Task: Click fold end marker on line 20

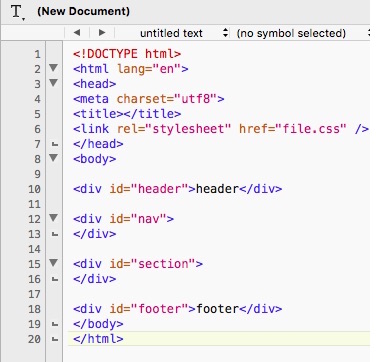Action: click(55, 339)
